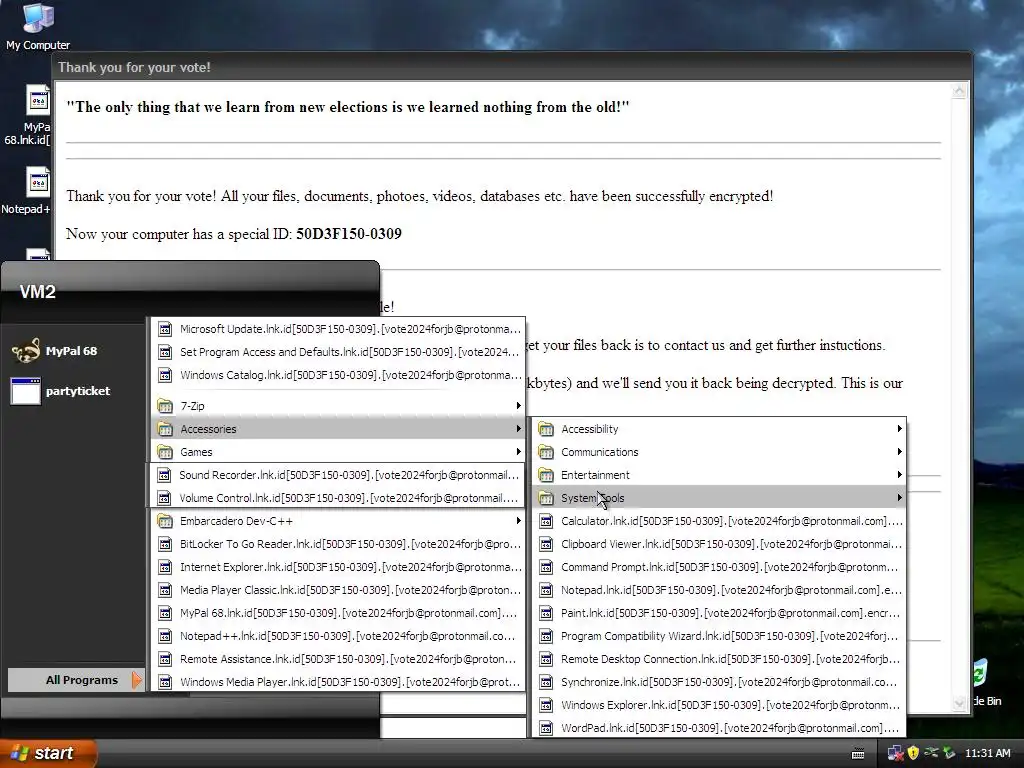Image resolution: width=1024 pixels, height=768 pixels.
Task: Click the Embarcadero Dev-C++ folder icon
Action: (x=165, y=521)
